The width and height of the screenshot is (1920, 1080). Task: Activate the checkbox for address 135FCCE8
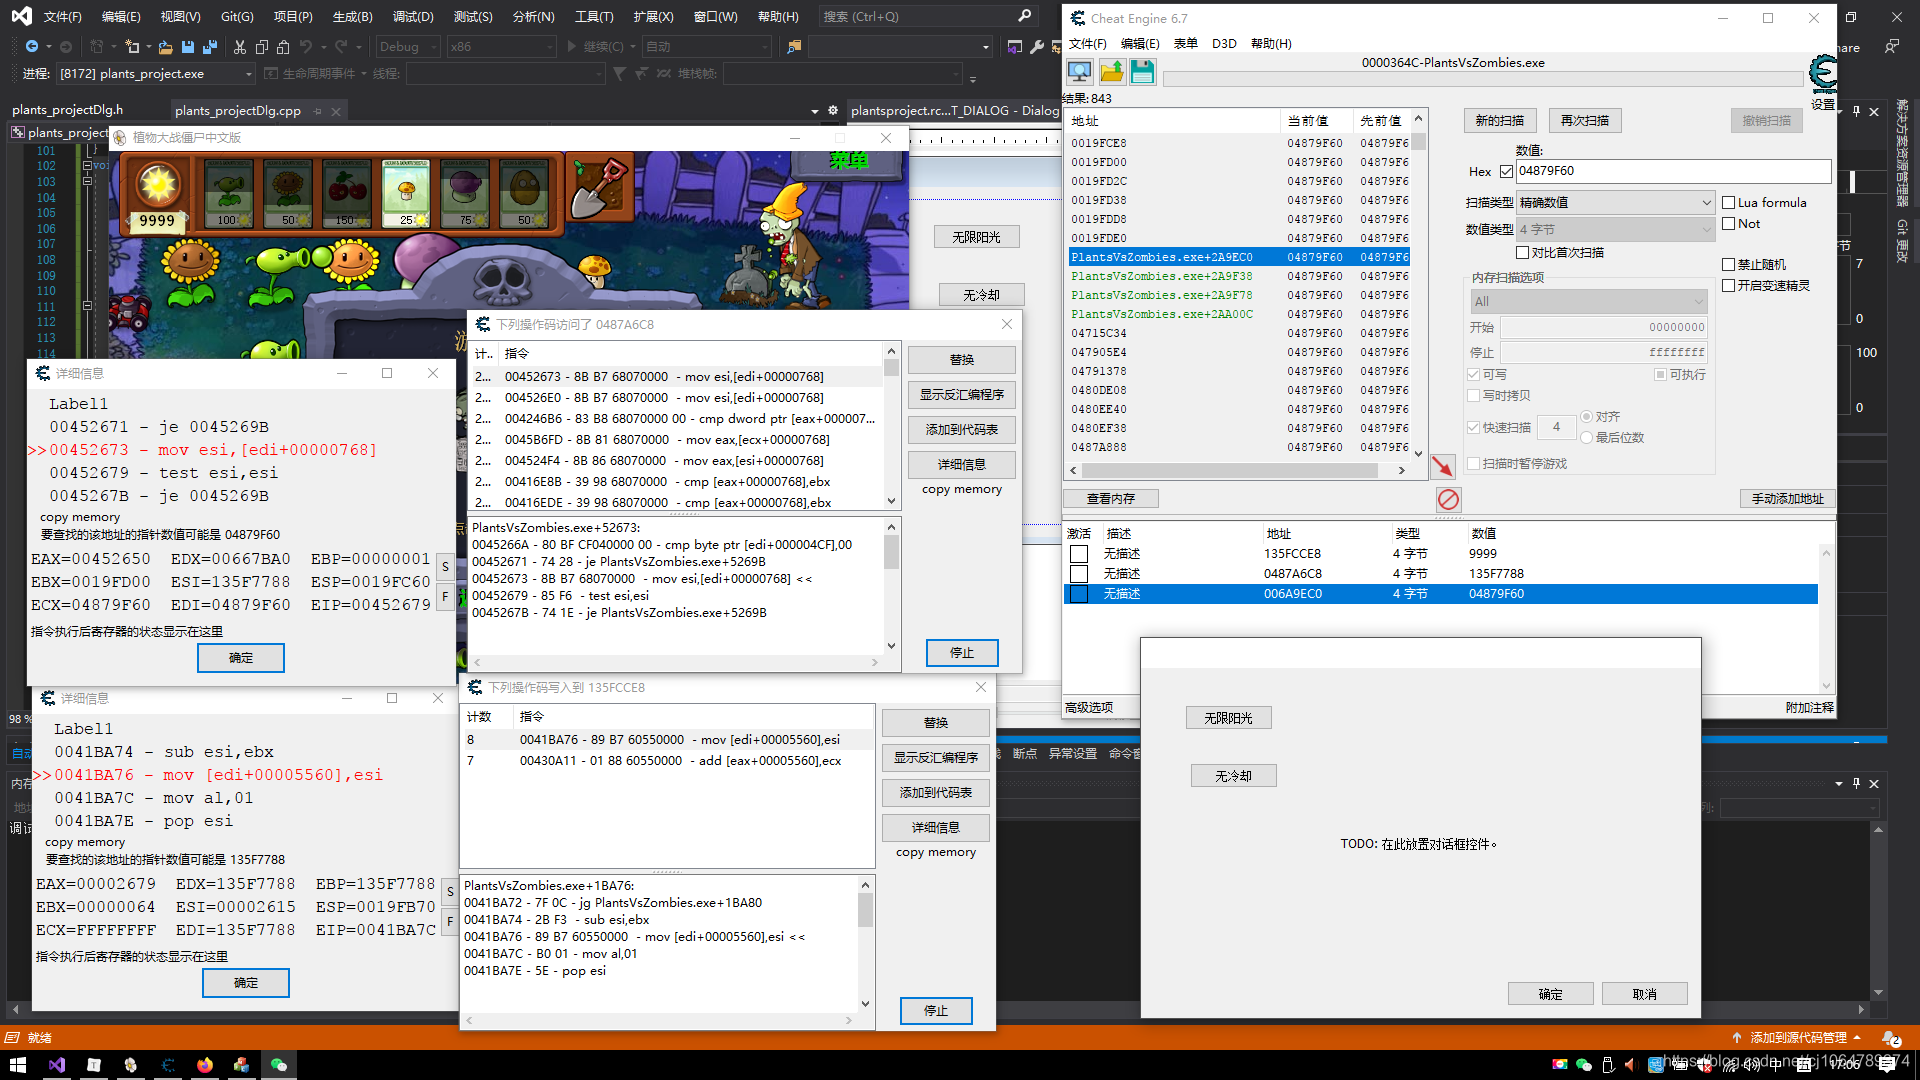point(1078,554)
